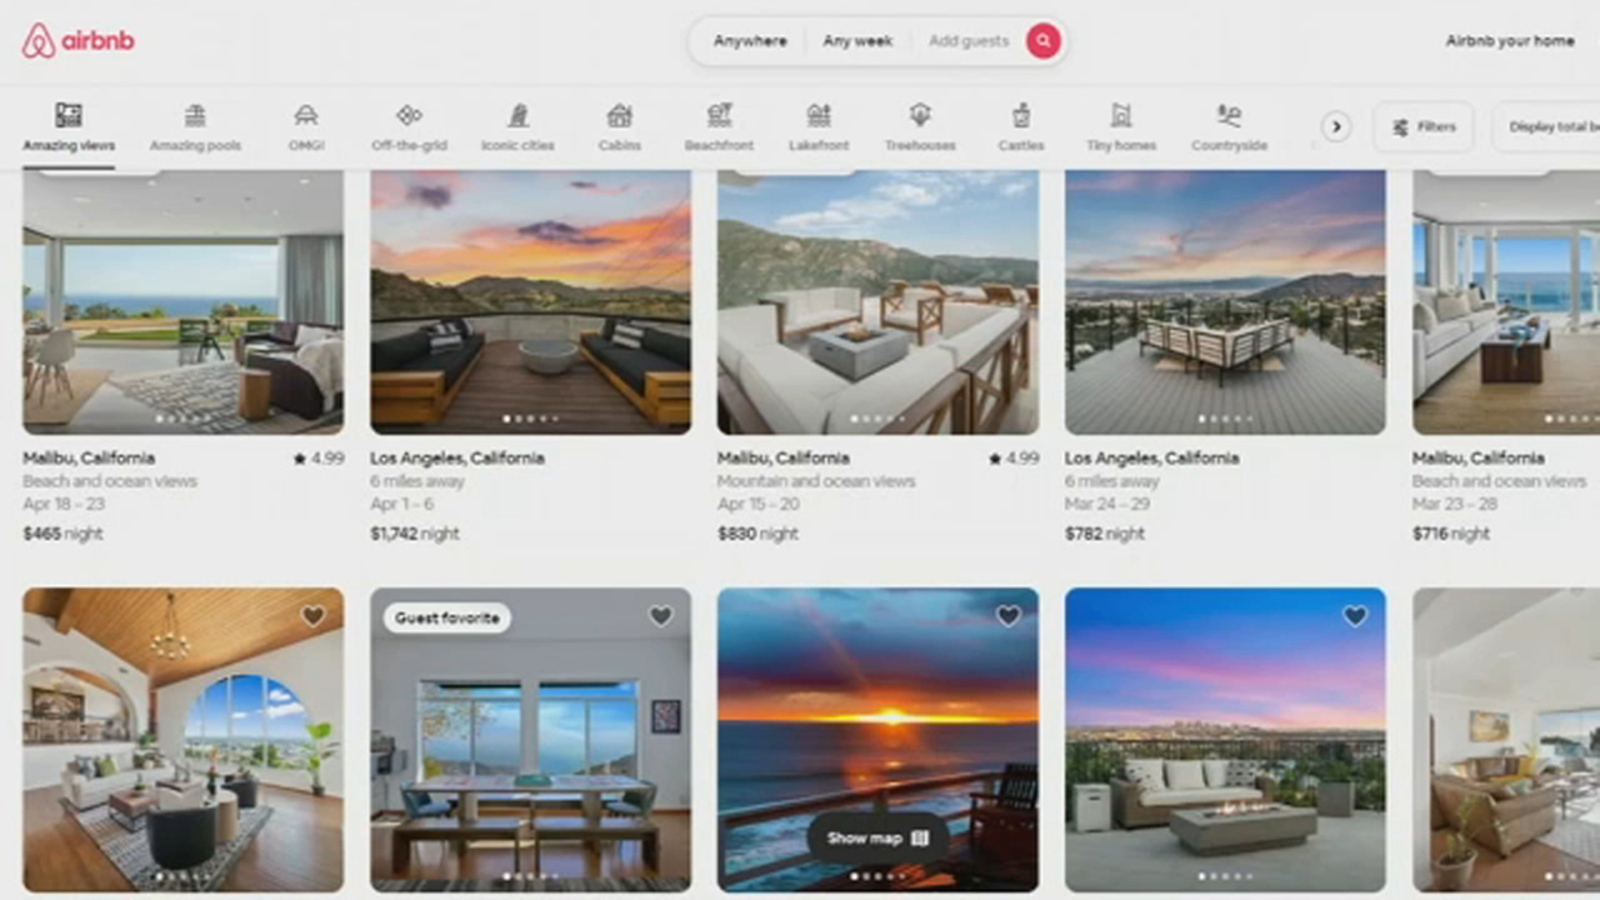Click the Mountain and ocean views text
The width and height of the screenshot is (1600, 900).
(816, 481)
